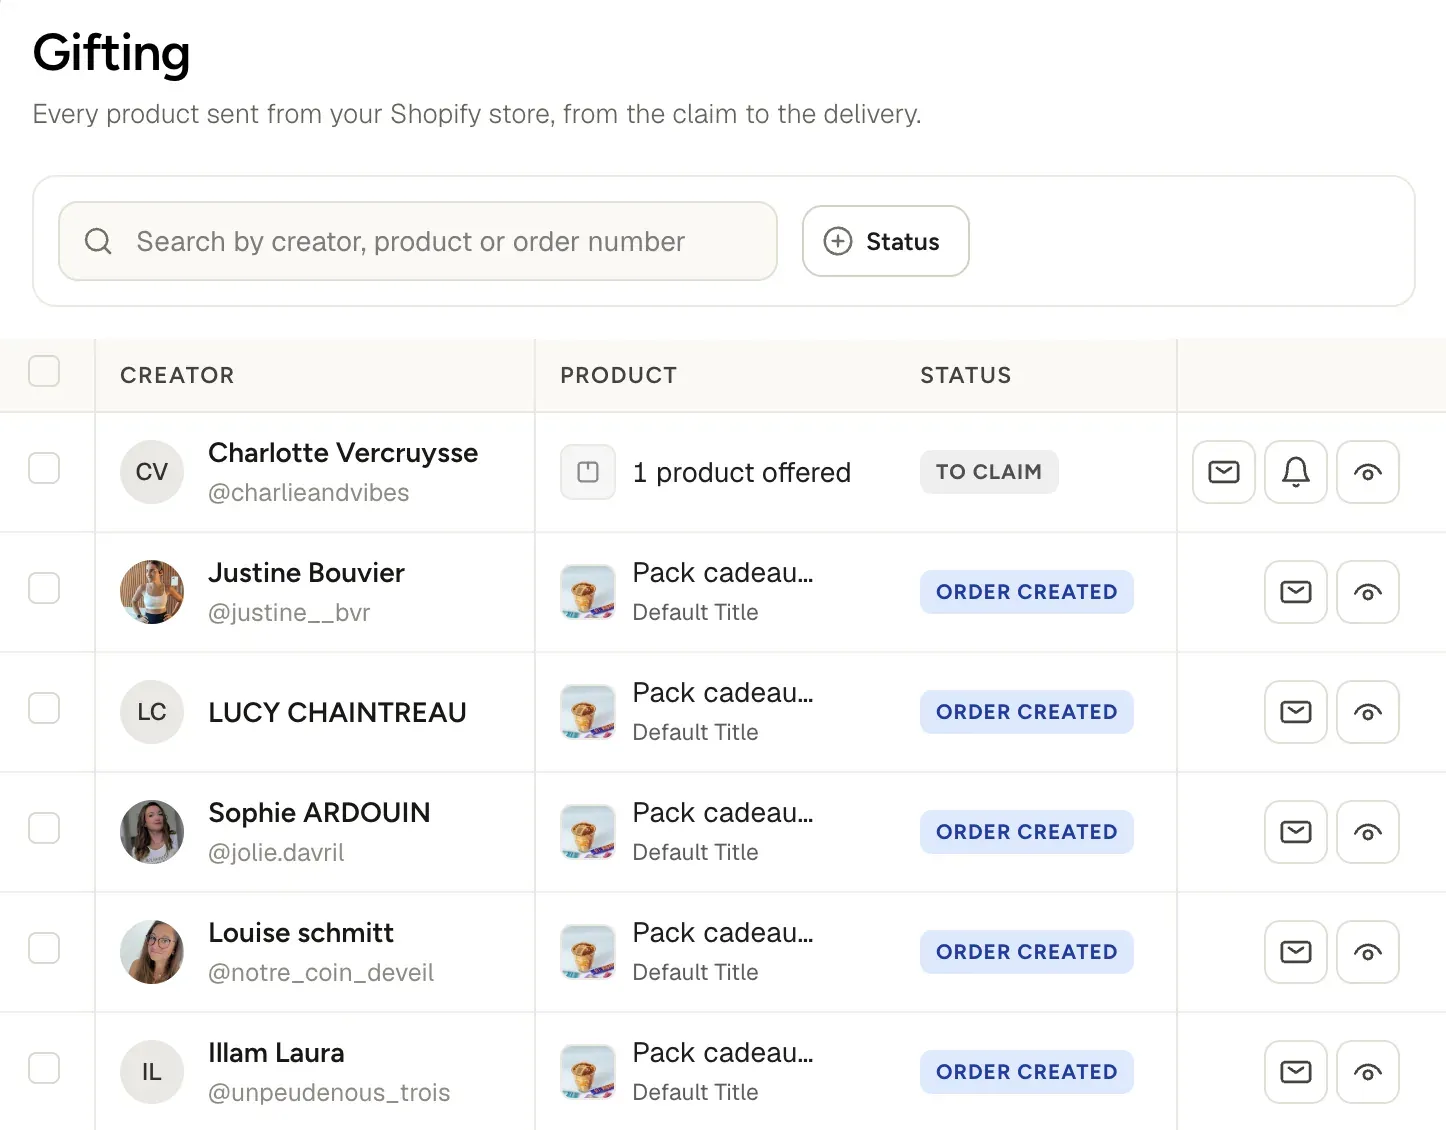1446x1130 pixels.
Task: Open Sophie ARDOUIN's profile picture
Action: 152,832
